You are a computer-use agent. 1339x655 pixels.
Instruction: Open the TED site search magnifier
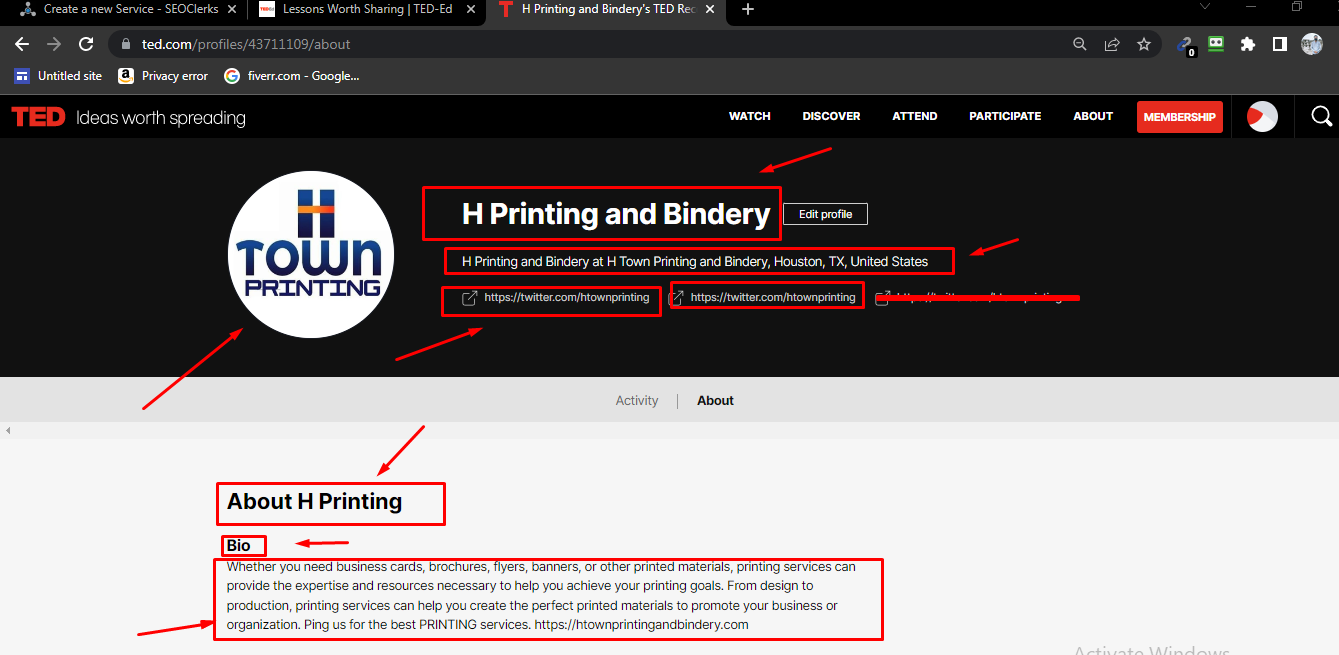pos(1321,117)
